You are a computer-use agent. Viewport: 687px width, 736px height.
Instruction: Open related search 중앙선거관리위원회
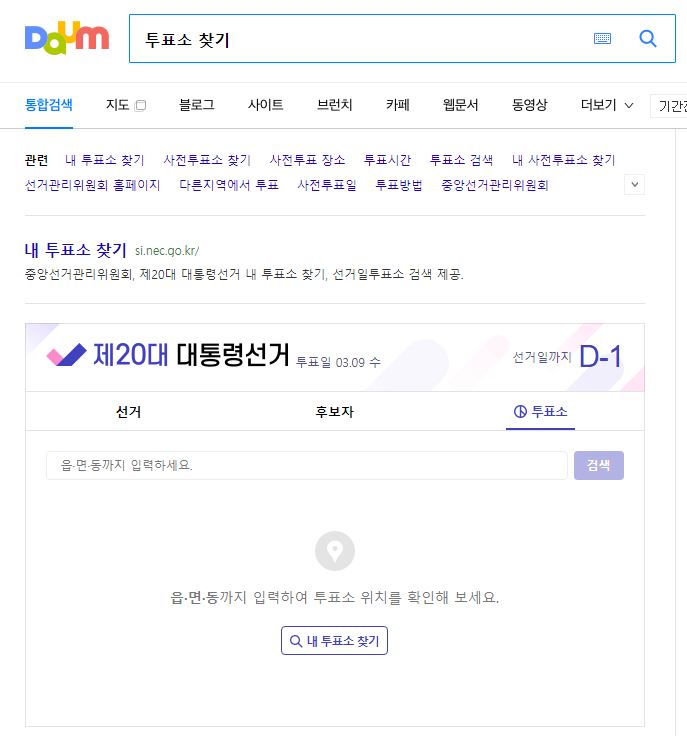(x=495, y=185)
